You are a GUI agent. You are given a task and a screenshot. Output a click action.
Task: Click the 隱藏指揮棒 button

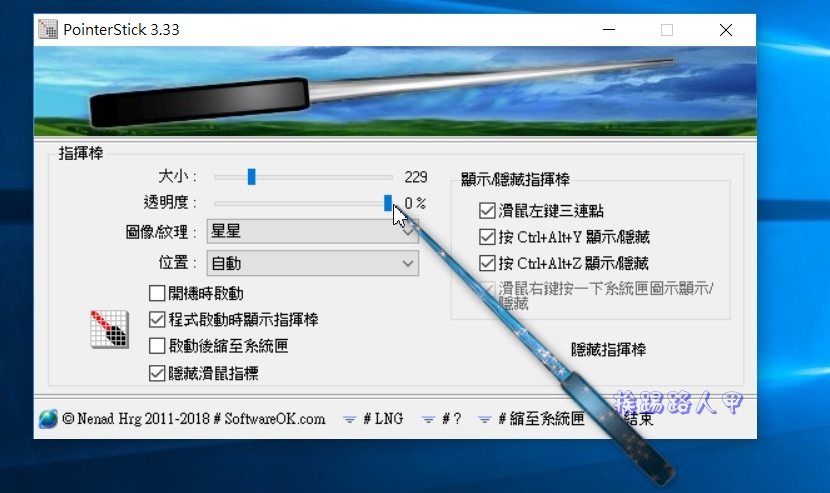point(608,349)
